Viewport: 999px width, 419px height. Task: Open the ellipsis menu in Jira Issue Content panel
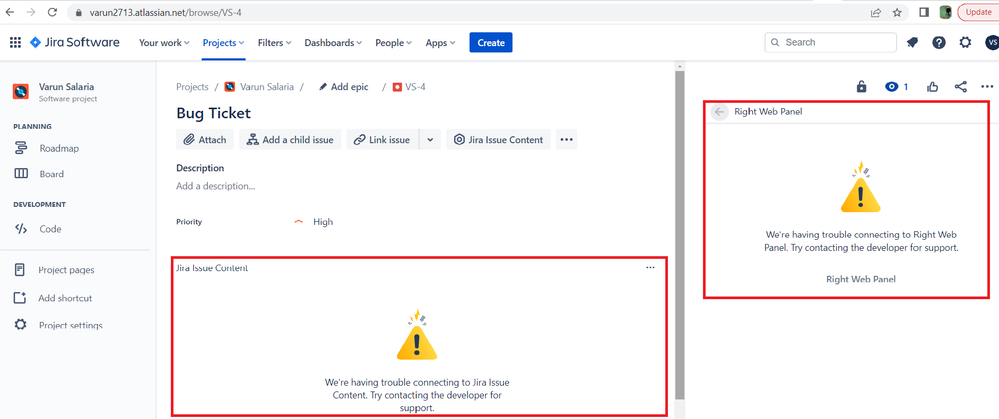point(650,267)
